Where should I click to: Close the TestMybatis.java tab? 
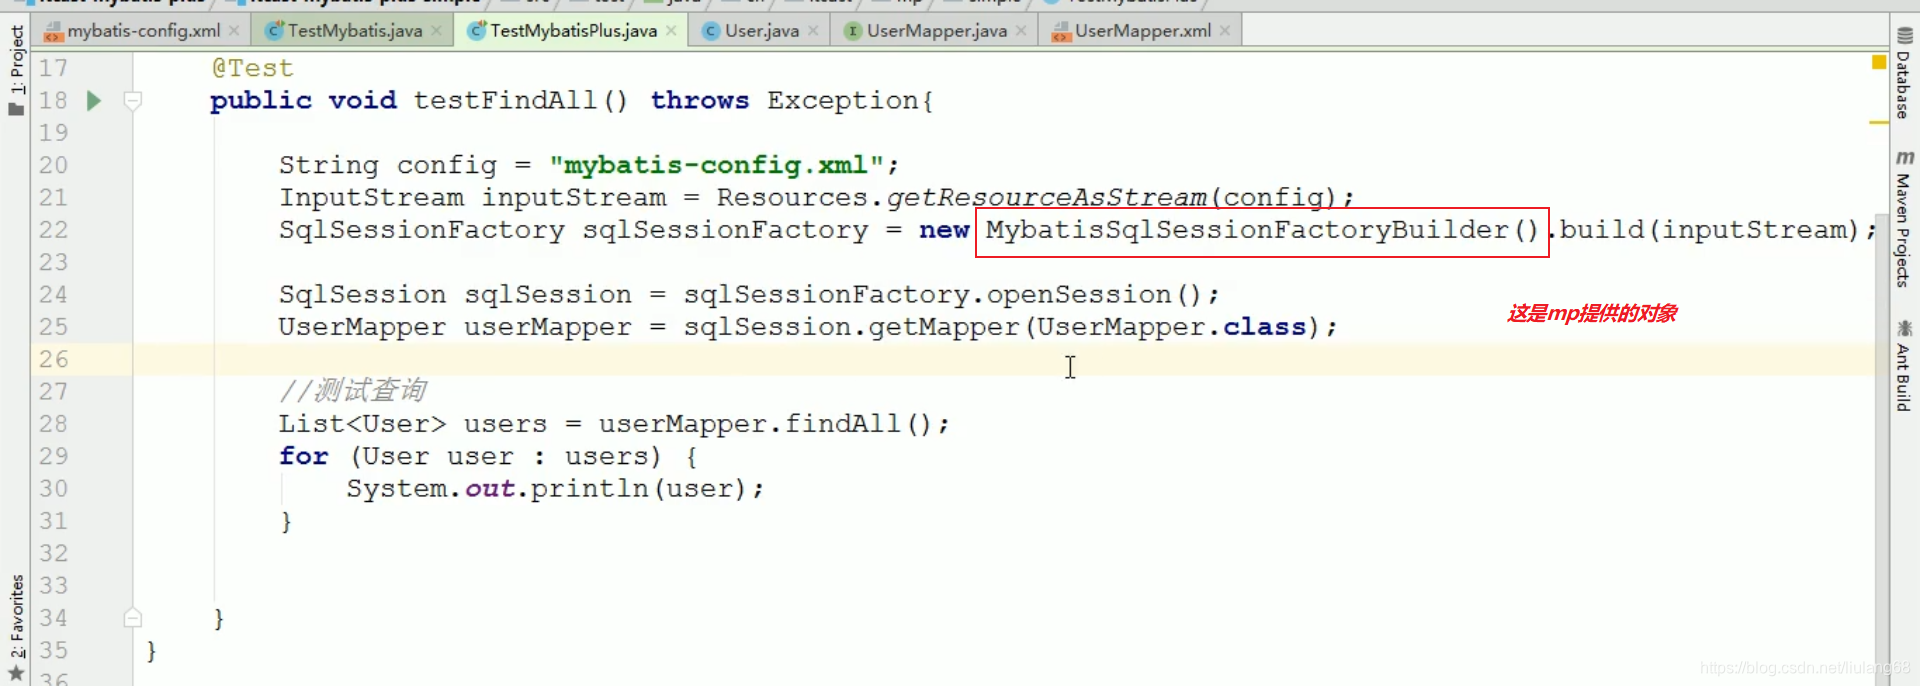coord(436,31)
